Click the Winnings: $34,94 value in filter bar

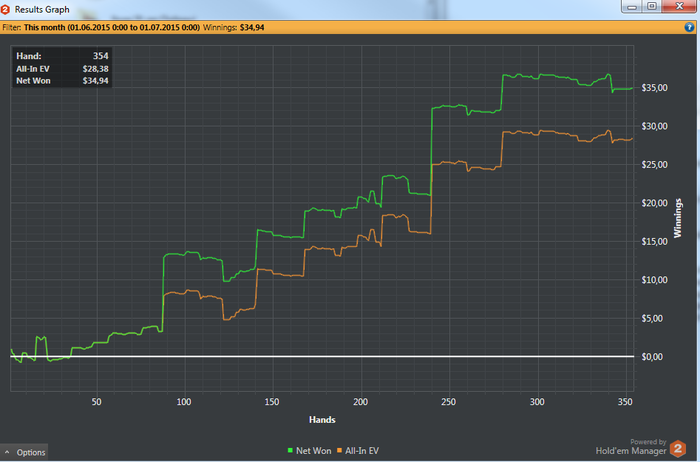[233, 27]
